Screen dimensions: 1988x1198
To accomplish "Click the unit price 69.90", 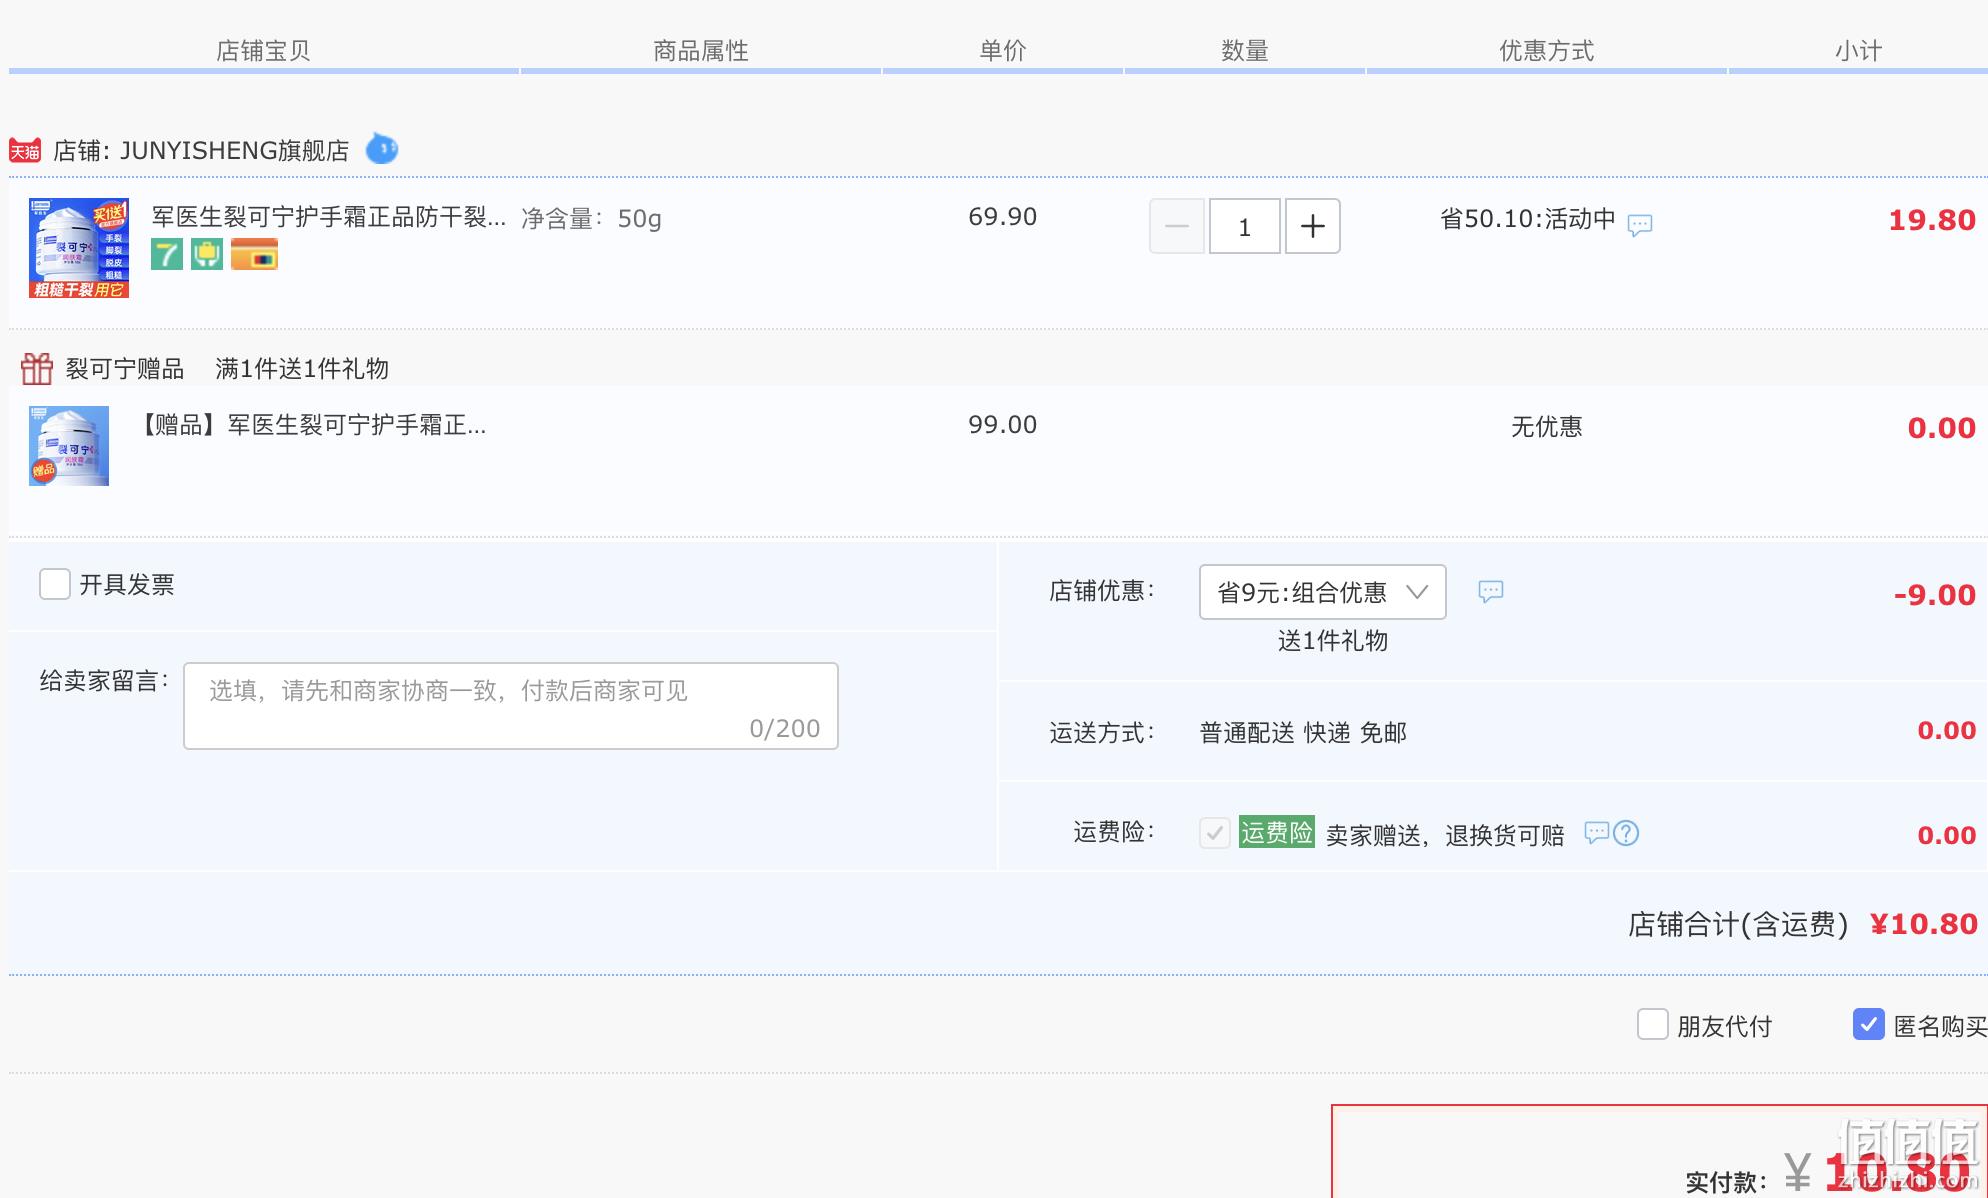I will 1003,217.
